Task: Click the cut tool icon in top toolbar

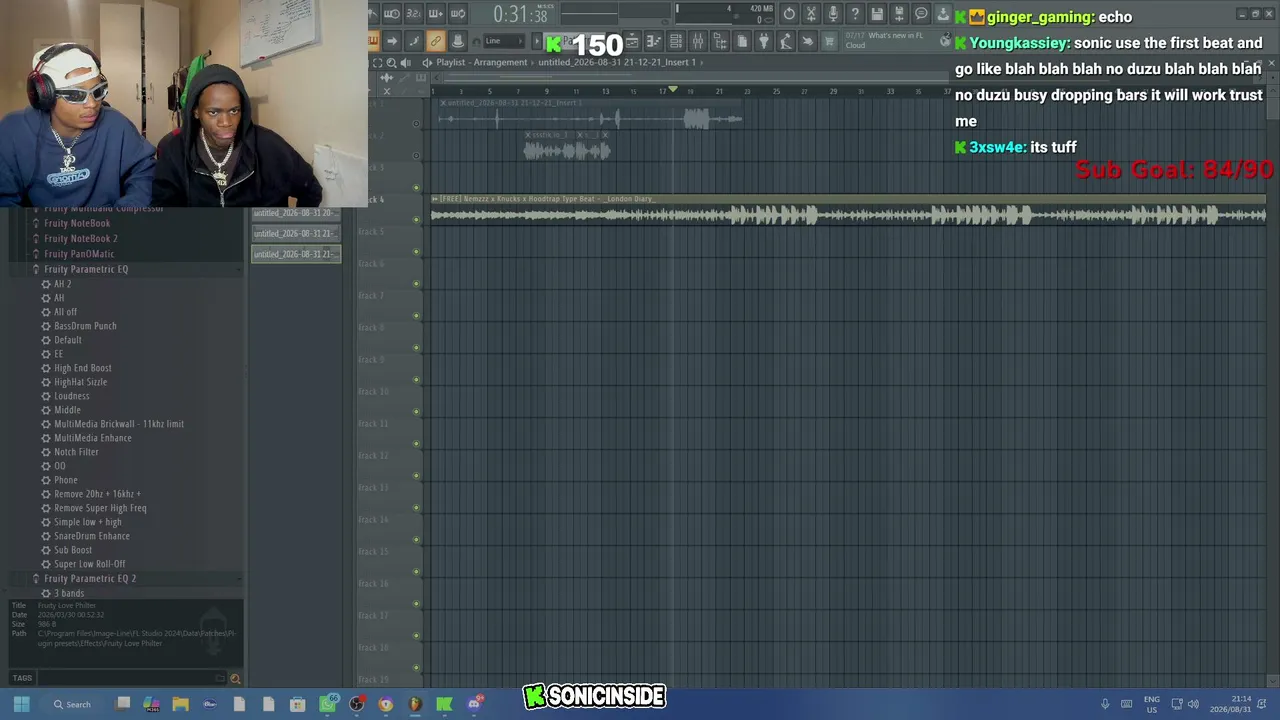Action: pyautogui.click(x=811, y=13)
